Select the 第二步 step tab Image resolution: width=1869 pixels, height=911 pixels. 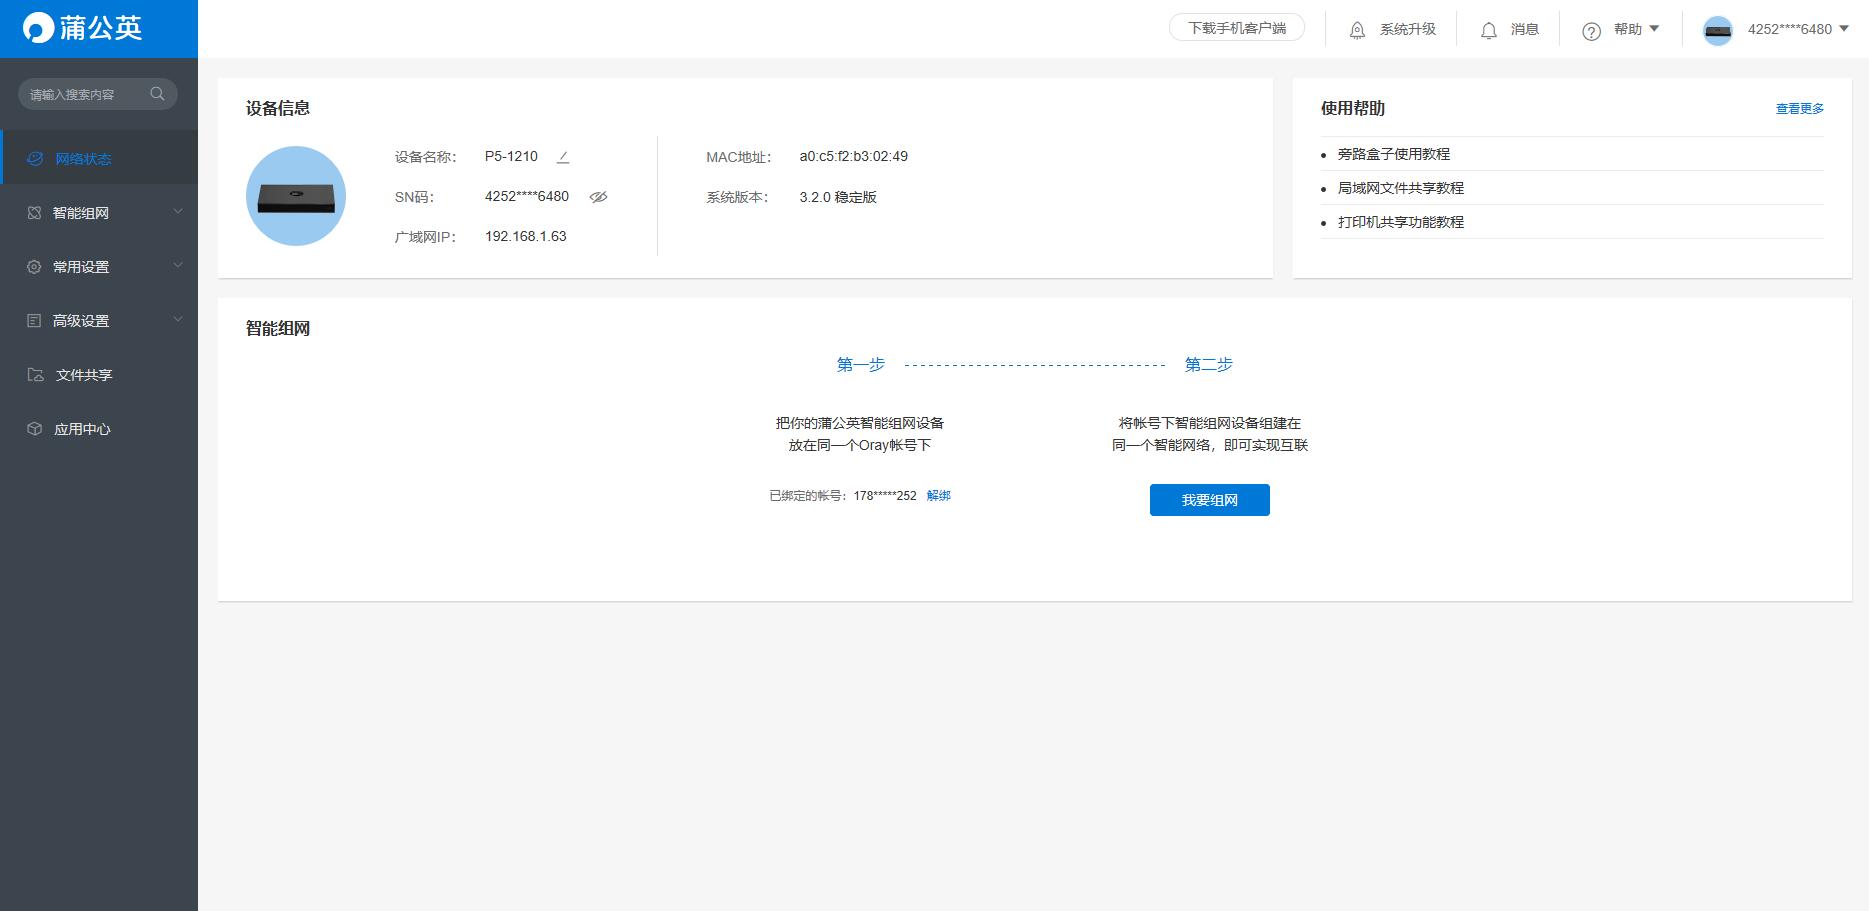pyautogui.click(x=1208, y=364)
